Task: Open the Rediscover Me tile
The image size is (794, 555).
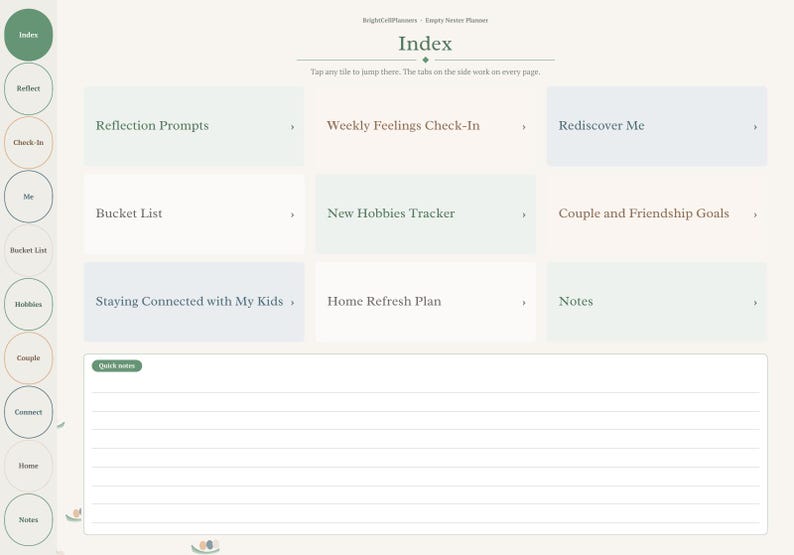Action: tap(657, 126)
